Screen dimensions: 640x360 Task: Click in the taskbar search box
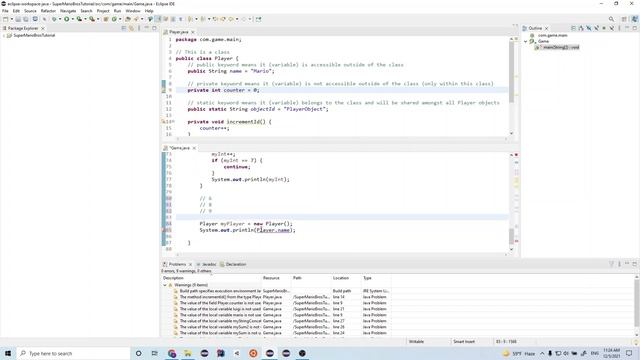(73, 353)
